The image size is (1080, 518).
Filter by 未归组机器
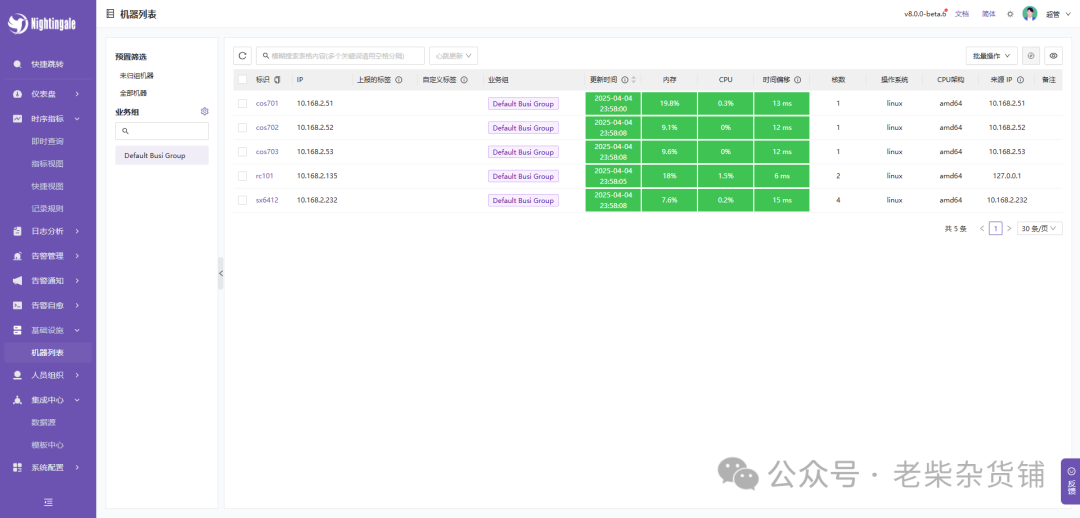click(136, 75)
